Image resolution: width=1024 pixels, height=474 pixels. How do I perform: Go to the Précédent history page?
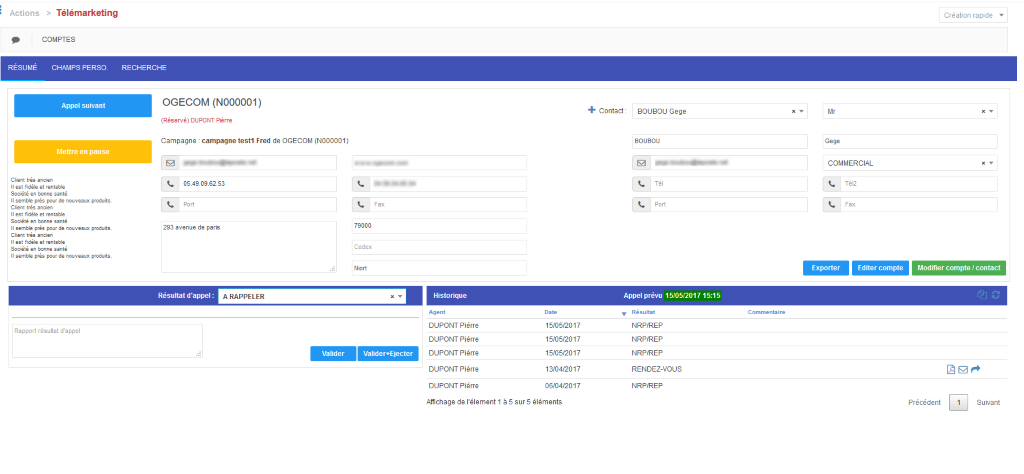tap(924, 403)
